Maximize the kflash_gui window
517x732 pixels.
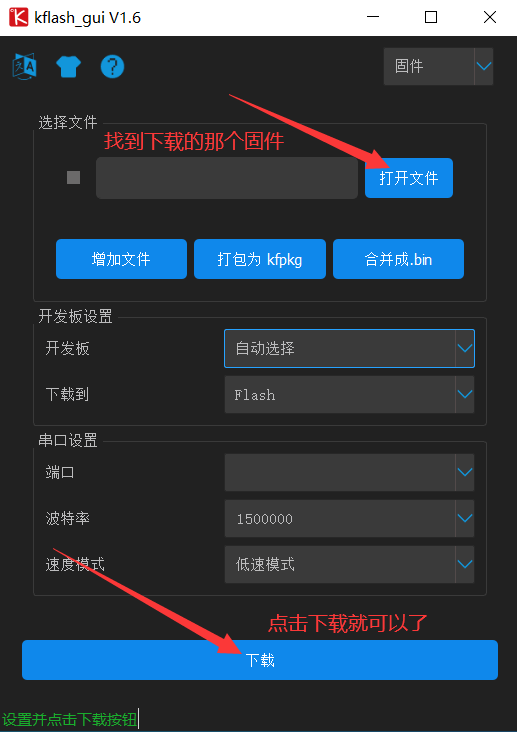431,18
